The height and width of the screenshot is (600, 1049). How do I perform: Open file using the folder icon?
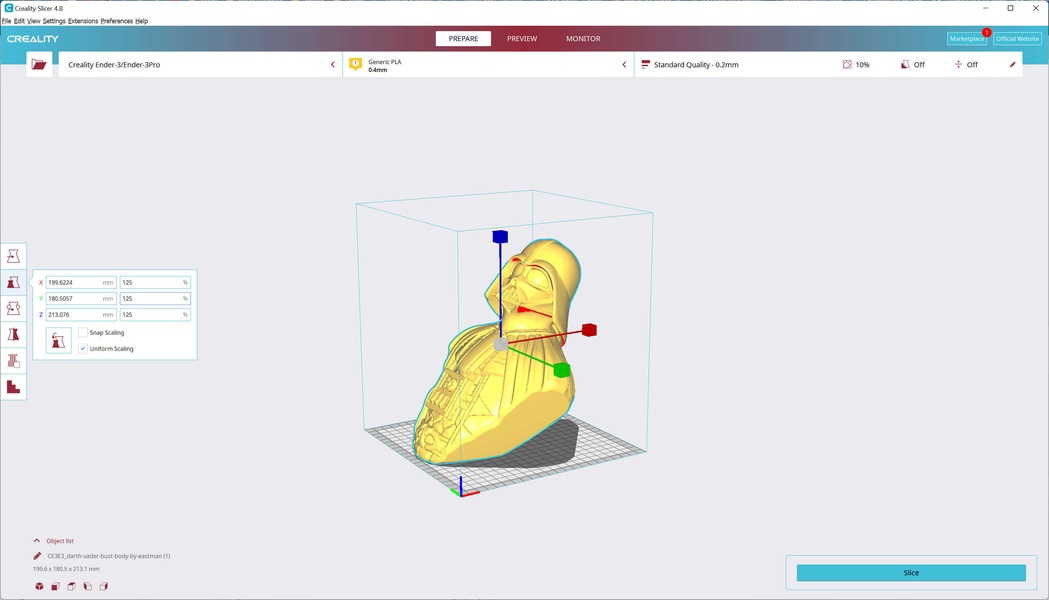click(x=39, y=65)
